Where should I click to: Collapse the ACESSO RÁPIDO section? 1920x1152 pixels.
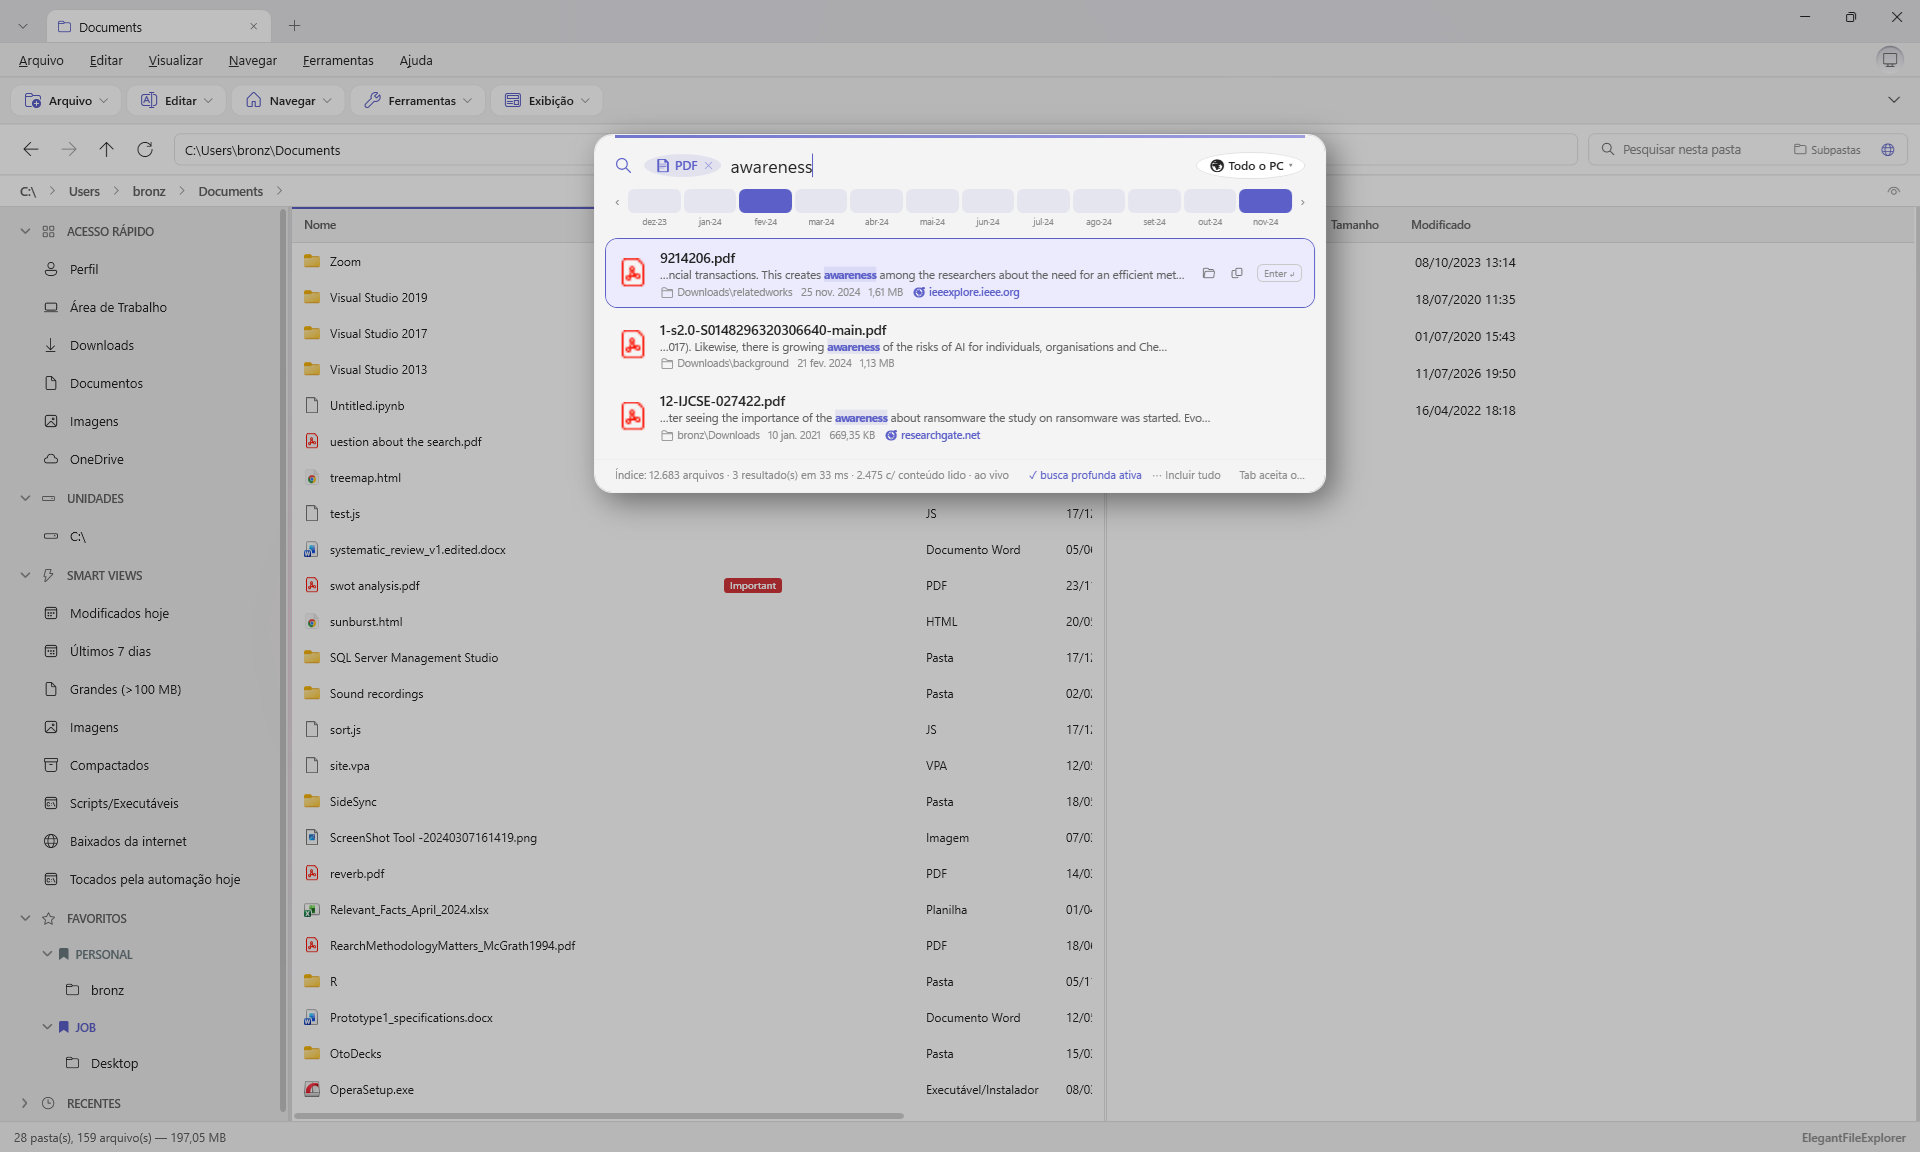[x=26, y=231]
